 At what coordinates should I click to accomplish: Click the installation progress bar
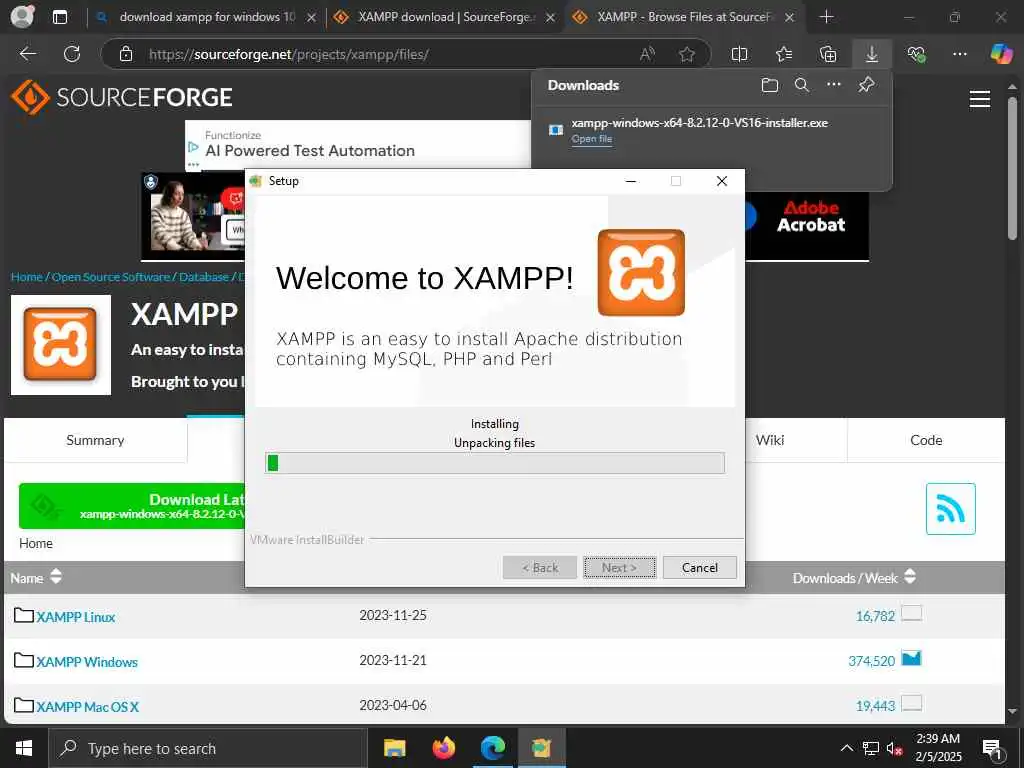point(494,463)
